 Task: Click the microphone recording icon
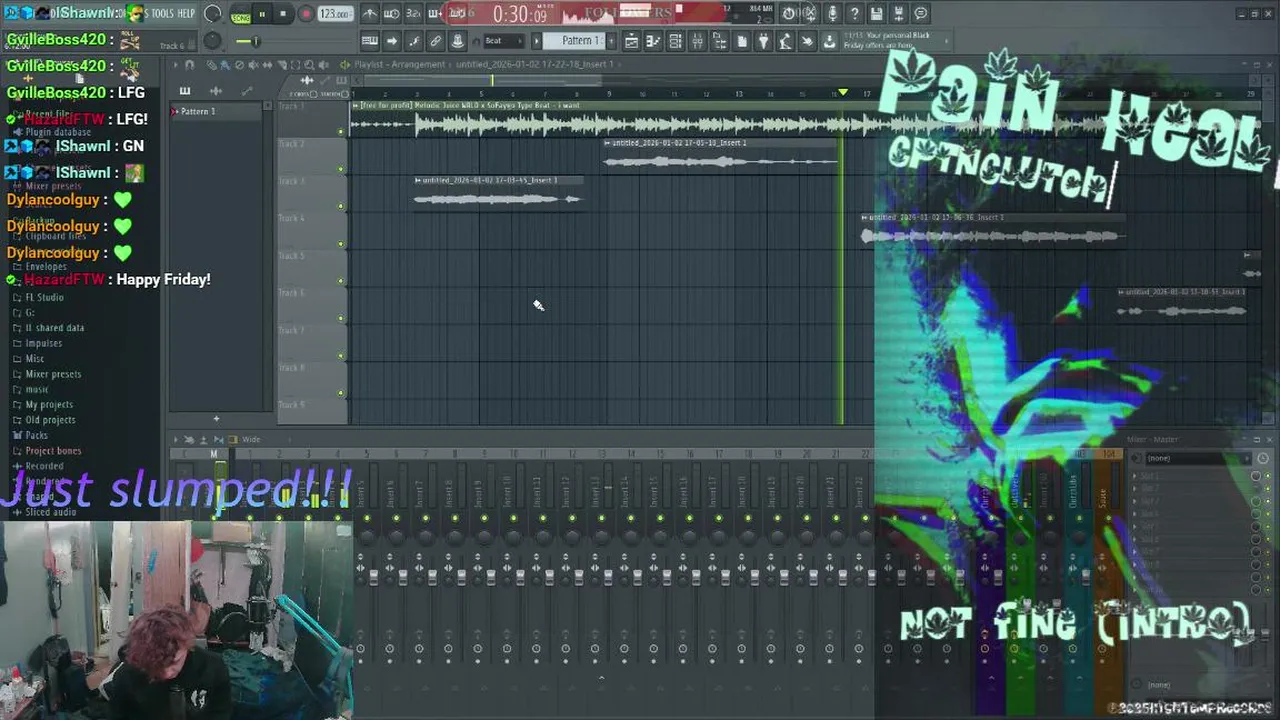coord(832,14)
